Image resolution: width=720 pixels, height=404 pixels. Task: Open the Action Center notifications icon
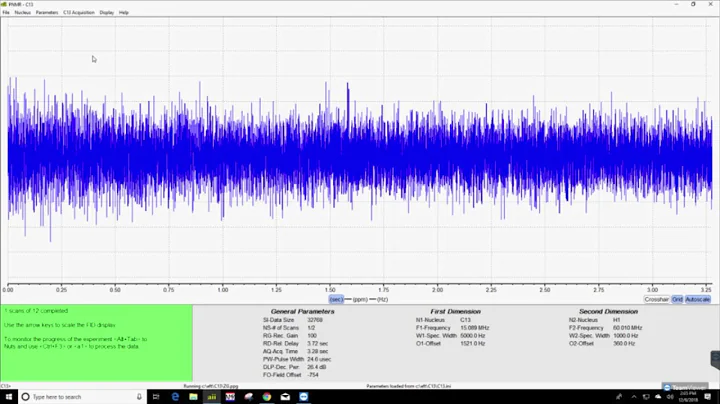708,397
